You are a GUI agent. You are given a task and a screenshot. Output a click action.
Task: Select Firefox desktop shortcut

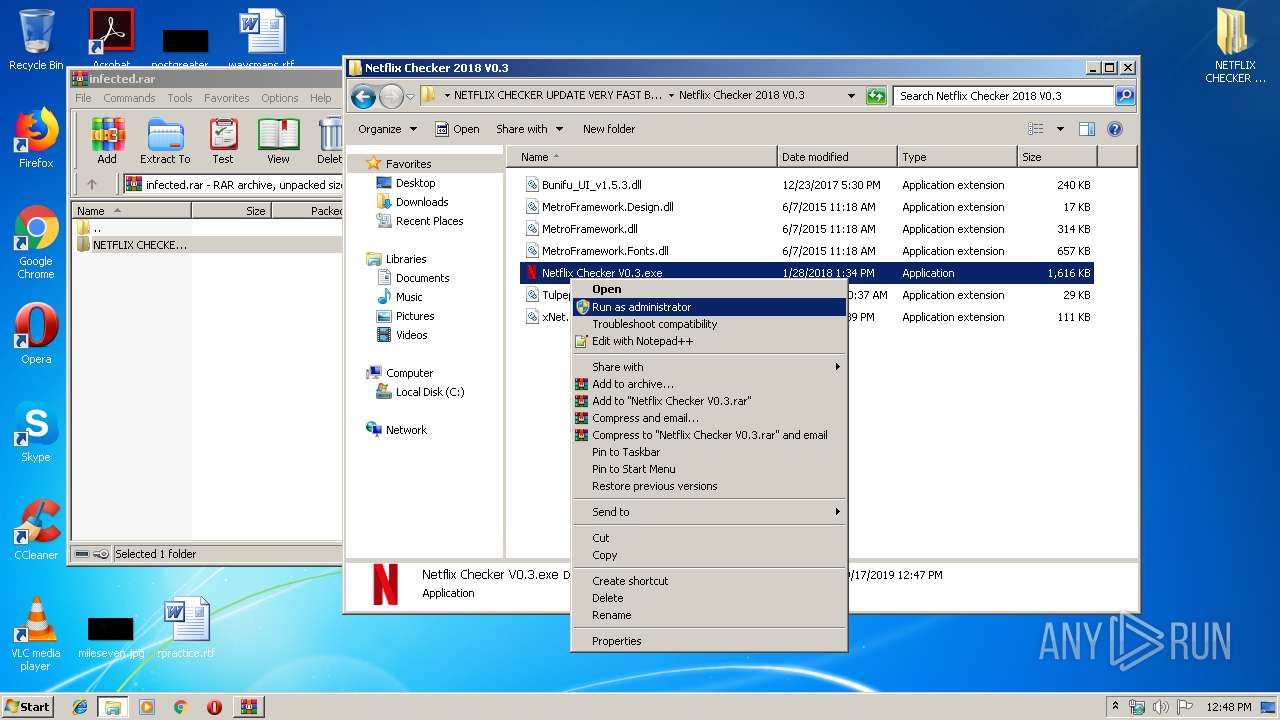point(36,138)
